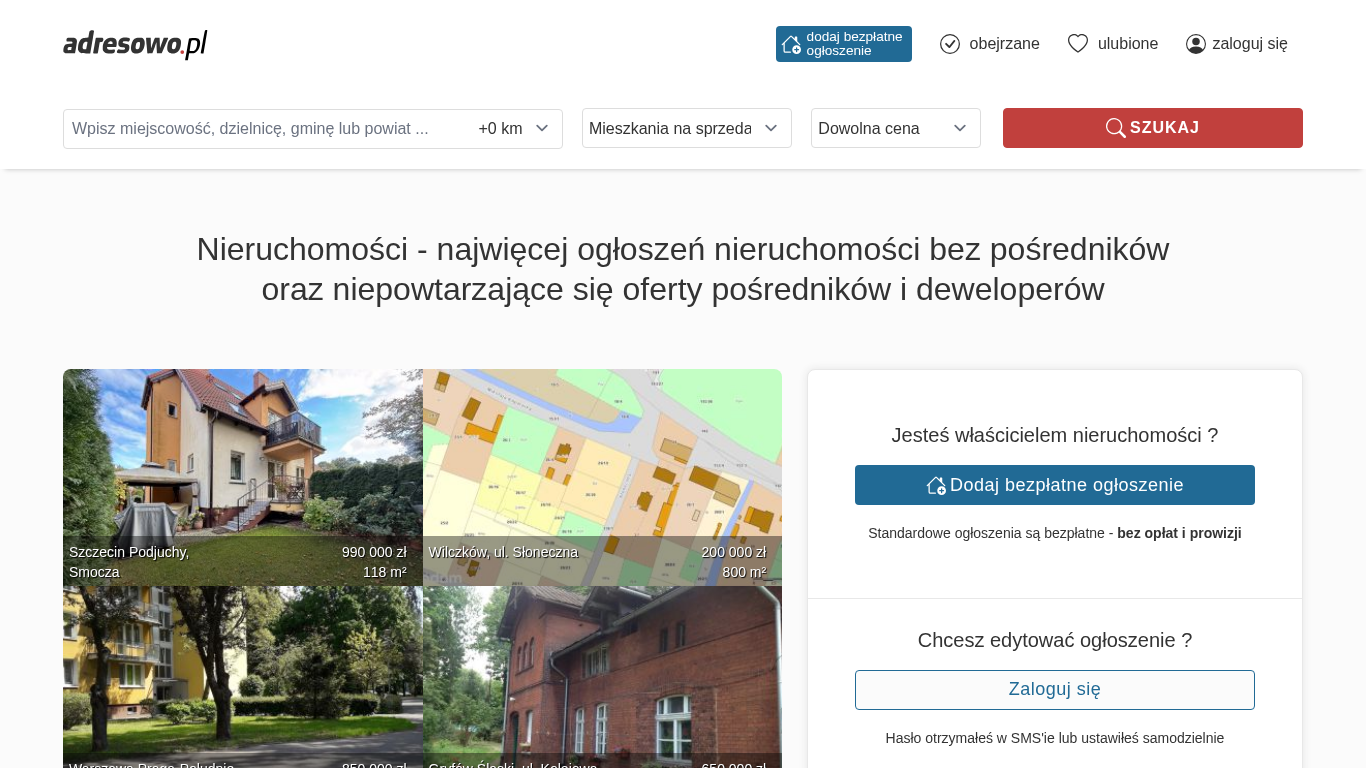Open the obejrzane viewed listings page
1366x768 pixels.
pos(1003,44)
